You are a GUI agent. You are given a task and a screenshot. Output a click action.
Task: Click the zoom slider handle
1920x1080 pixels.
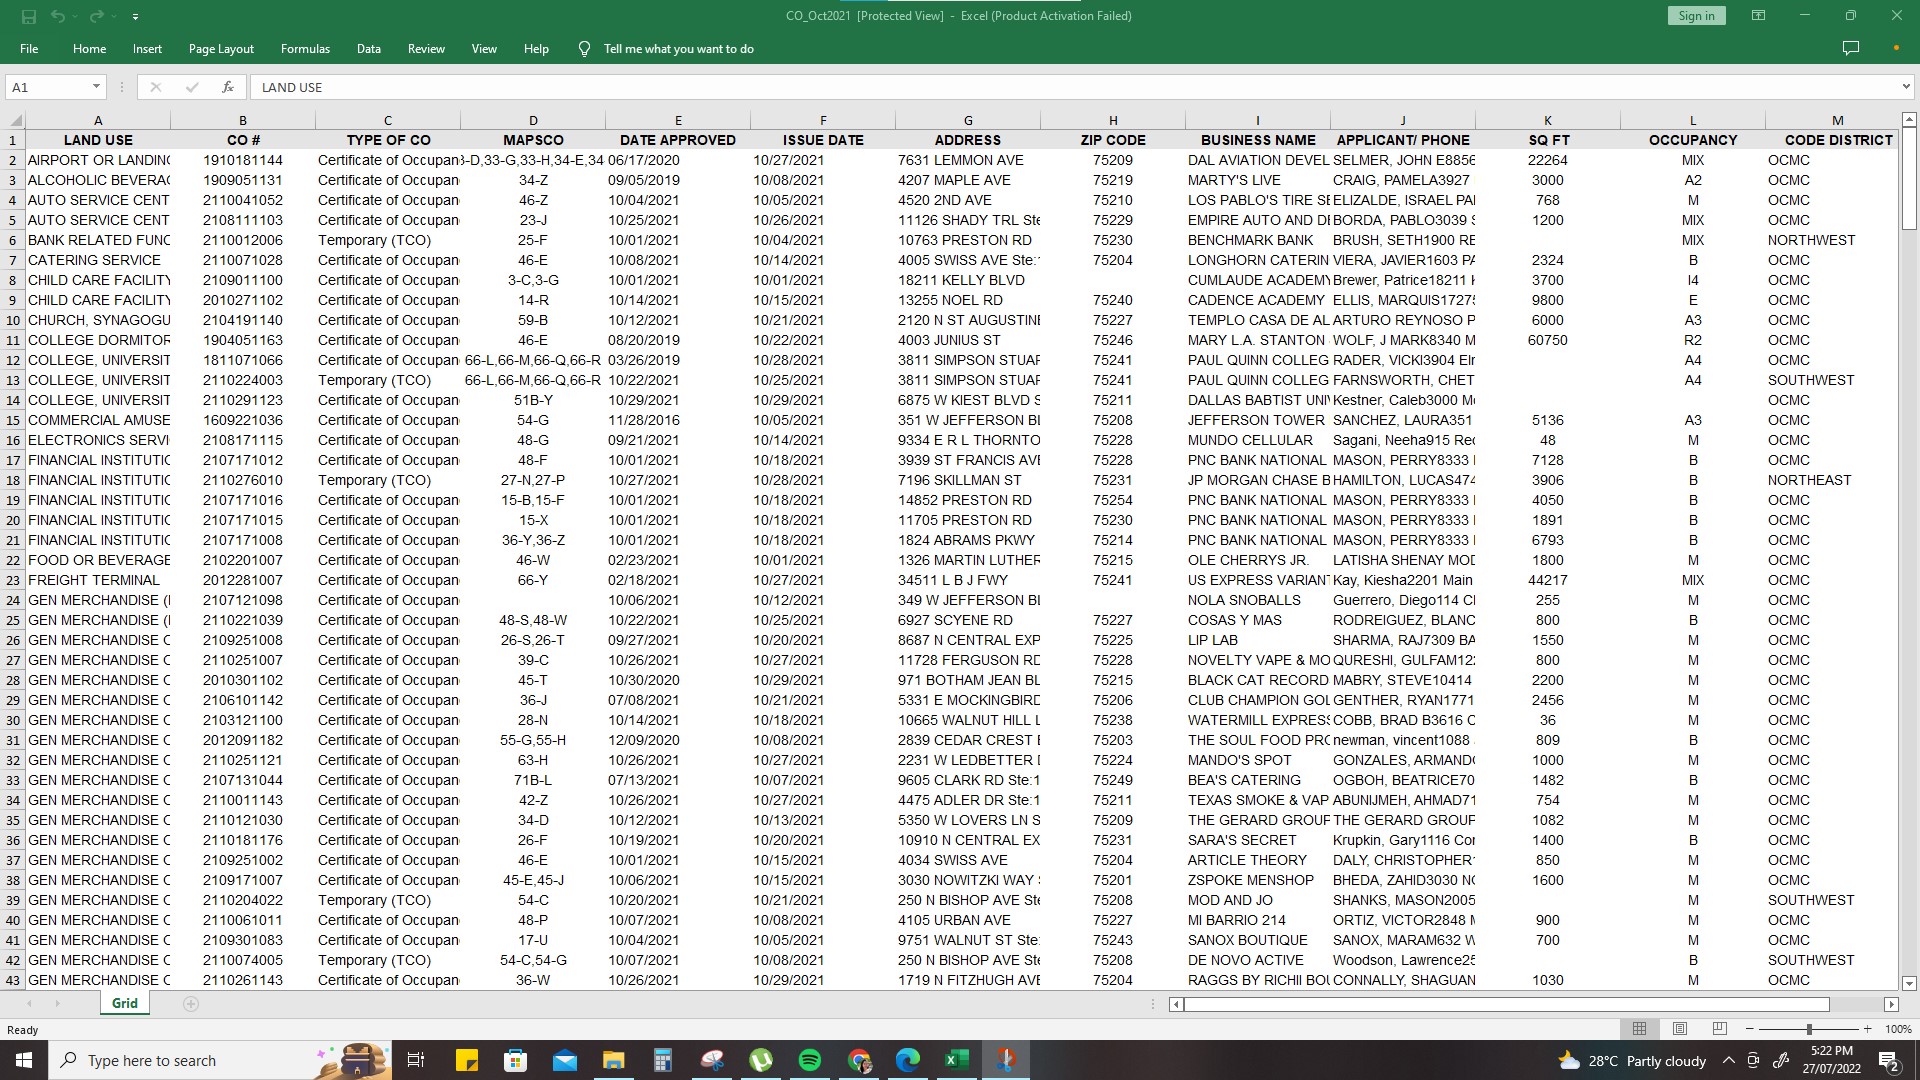[x=1808, y=1029]
